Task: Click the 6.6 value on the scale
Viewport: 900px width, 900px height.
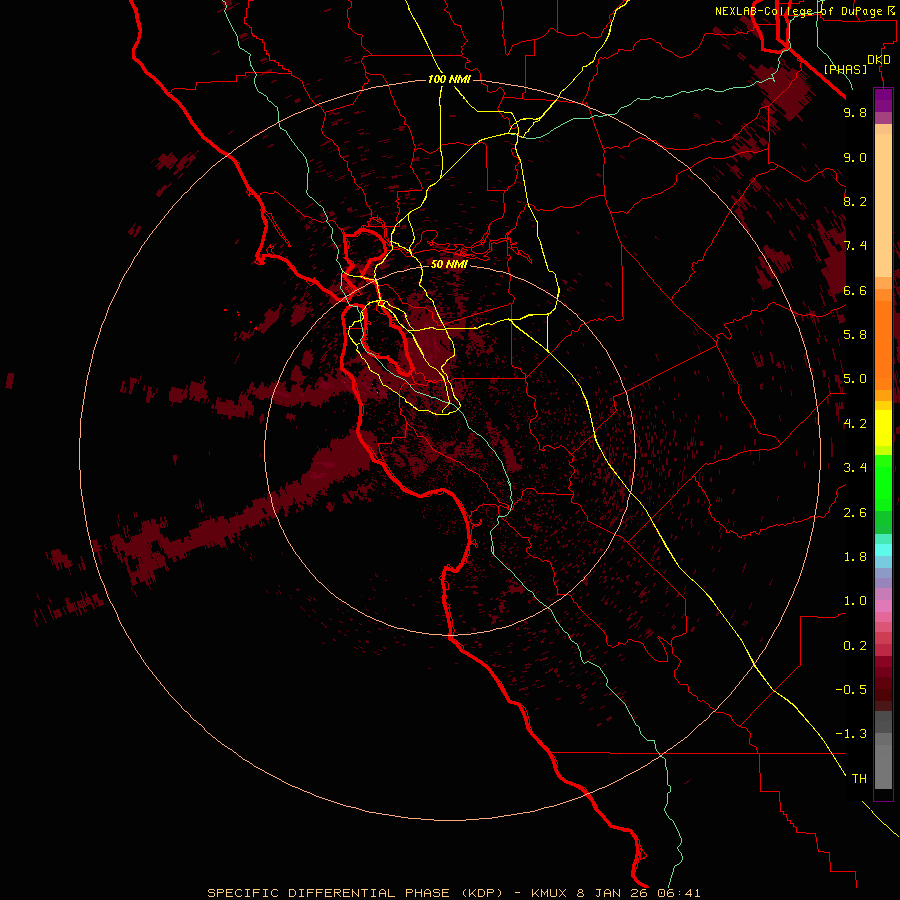Action: coord(855,290)
